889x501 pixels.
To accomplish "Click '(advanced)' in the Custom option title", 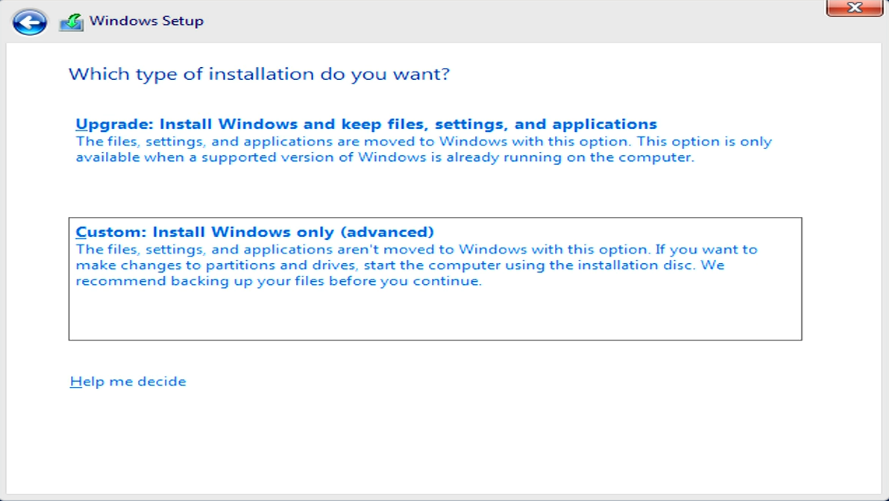I will tap(387, 232).
